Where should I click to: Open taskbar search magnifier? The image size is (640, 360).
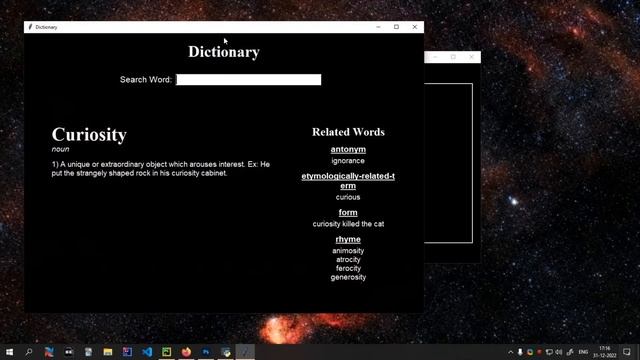click(x=29, y=352)
